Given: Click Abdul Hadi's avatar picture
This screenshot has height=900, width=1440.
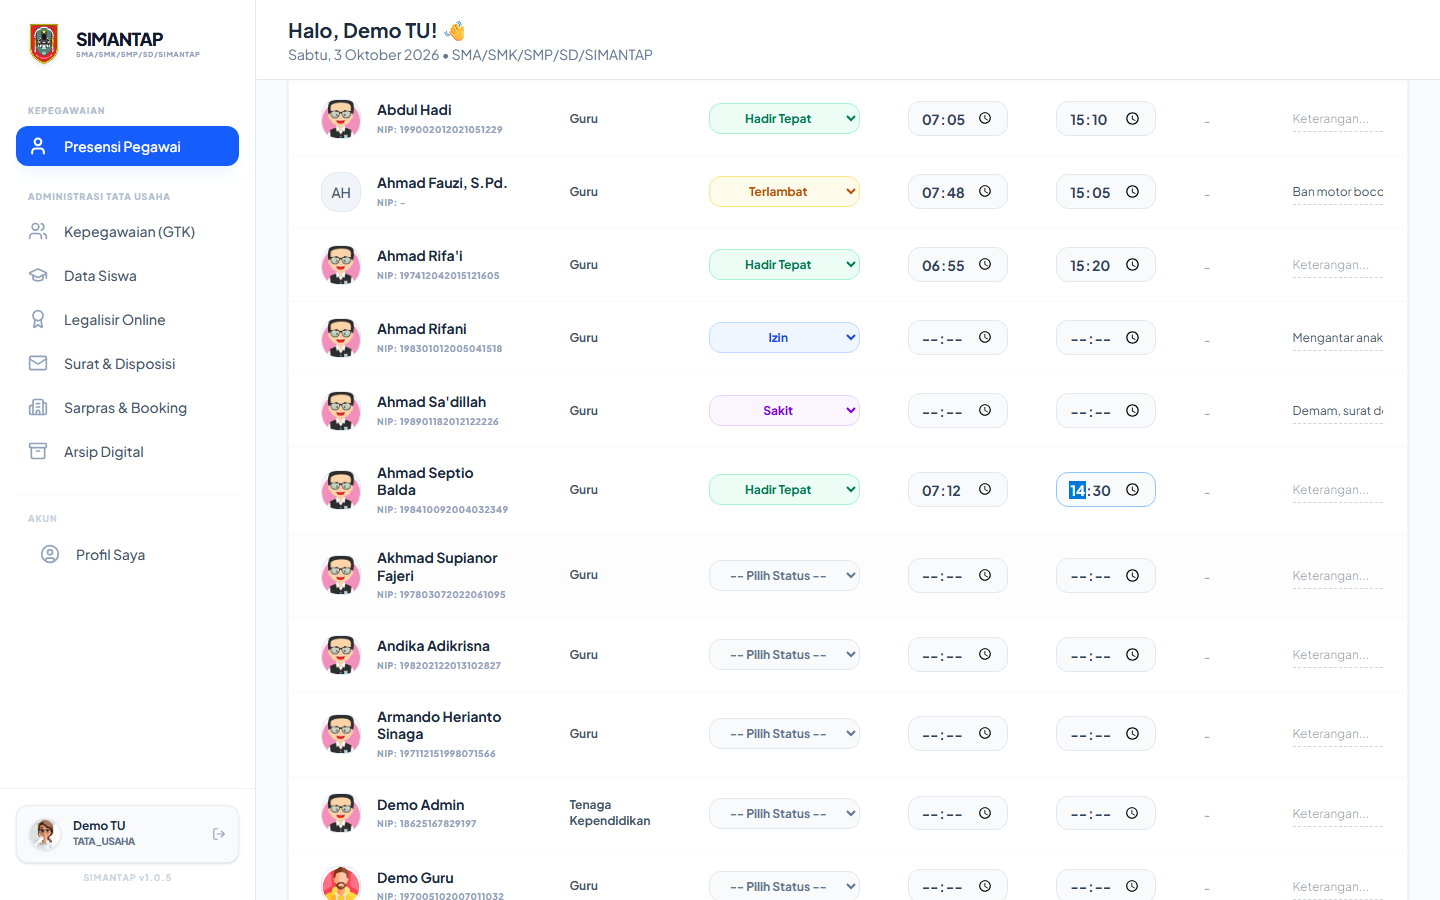Looking at the screenshot, I should click(341, 119).
